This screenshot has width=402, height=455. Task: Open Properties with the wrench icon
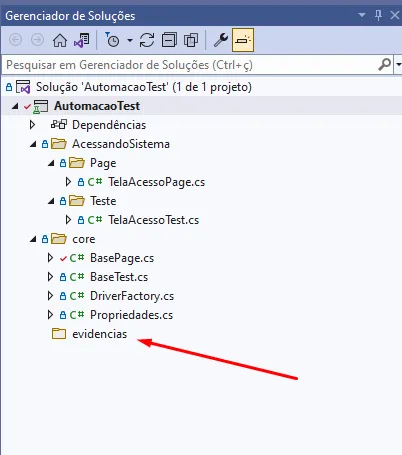pyautogui.click(x=221, y=40)
